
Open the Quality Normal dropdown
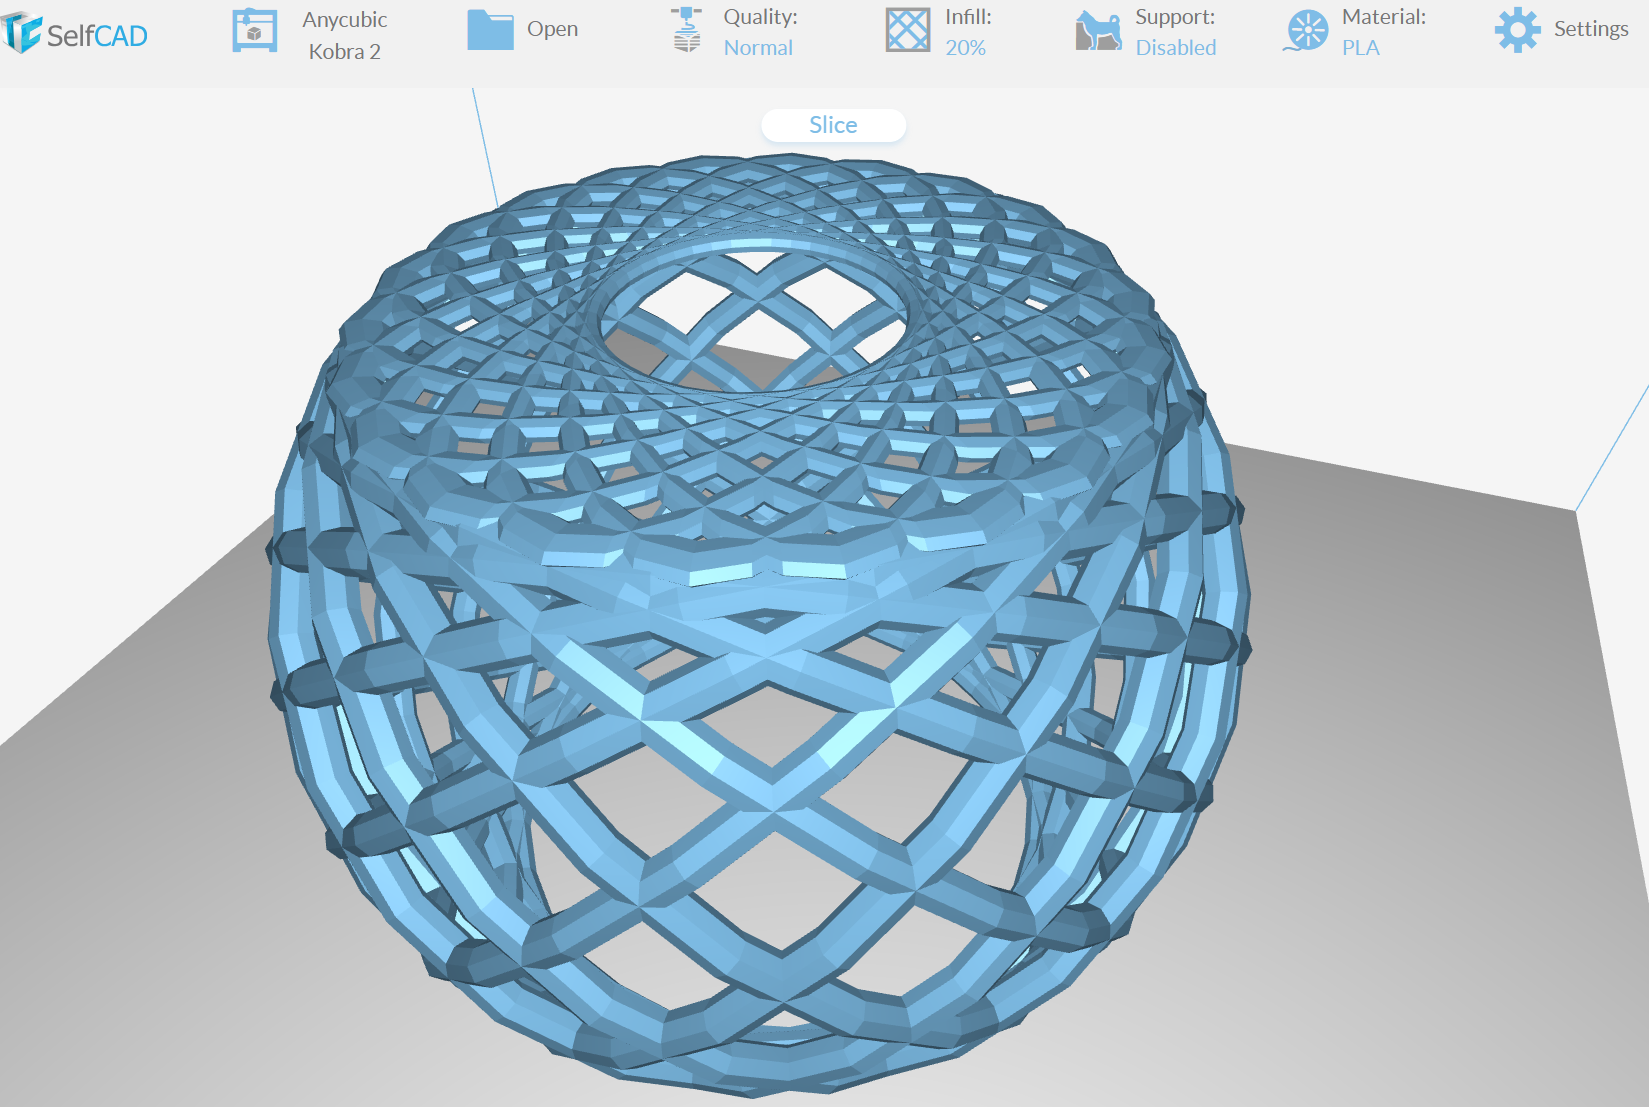coord(758,48)
